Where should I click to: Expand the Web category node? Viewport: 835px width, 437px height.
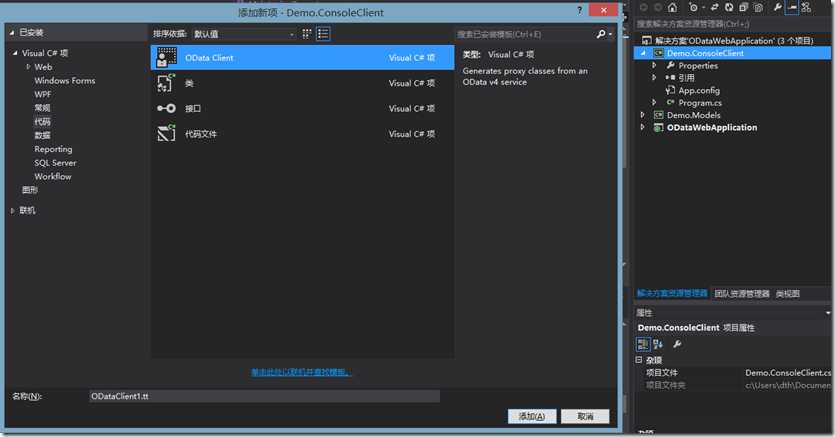point(28,67)
